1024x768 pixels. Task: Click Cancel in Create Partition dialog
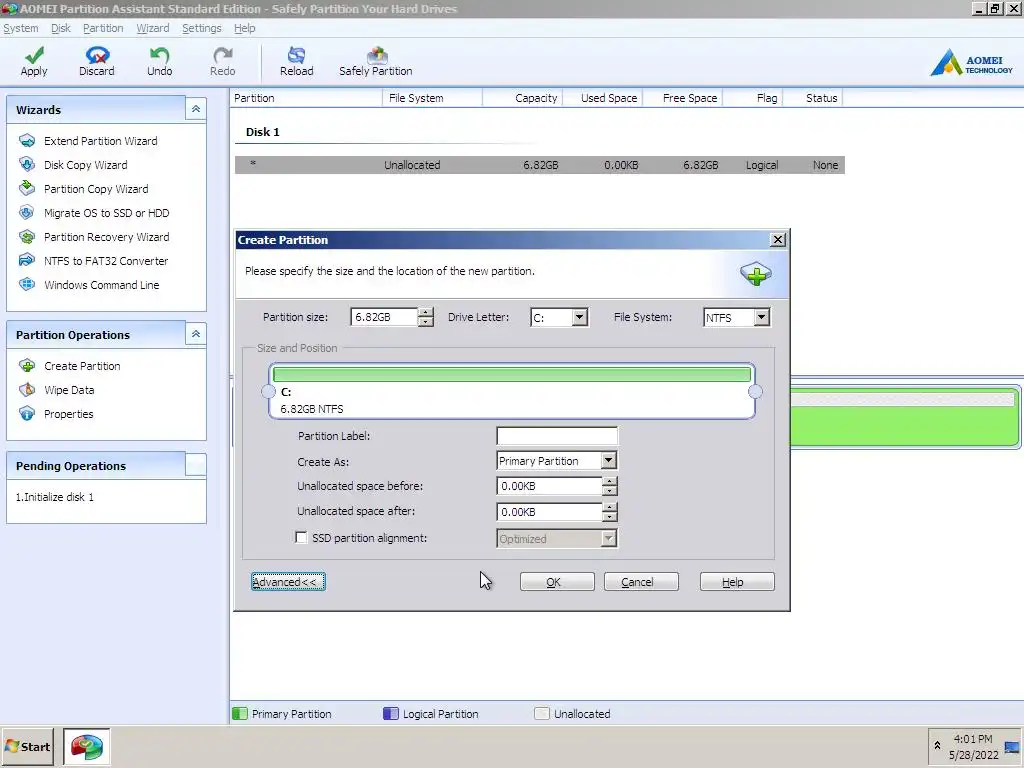[x=641, y=582]
